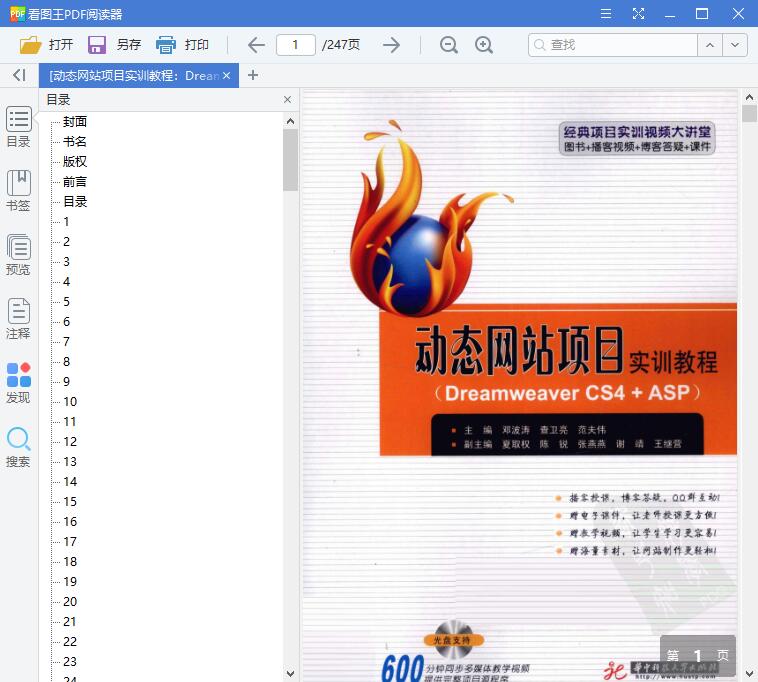
Task: Select 前言 in outline
Action: tap(75, 181)
